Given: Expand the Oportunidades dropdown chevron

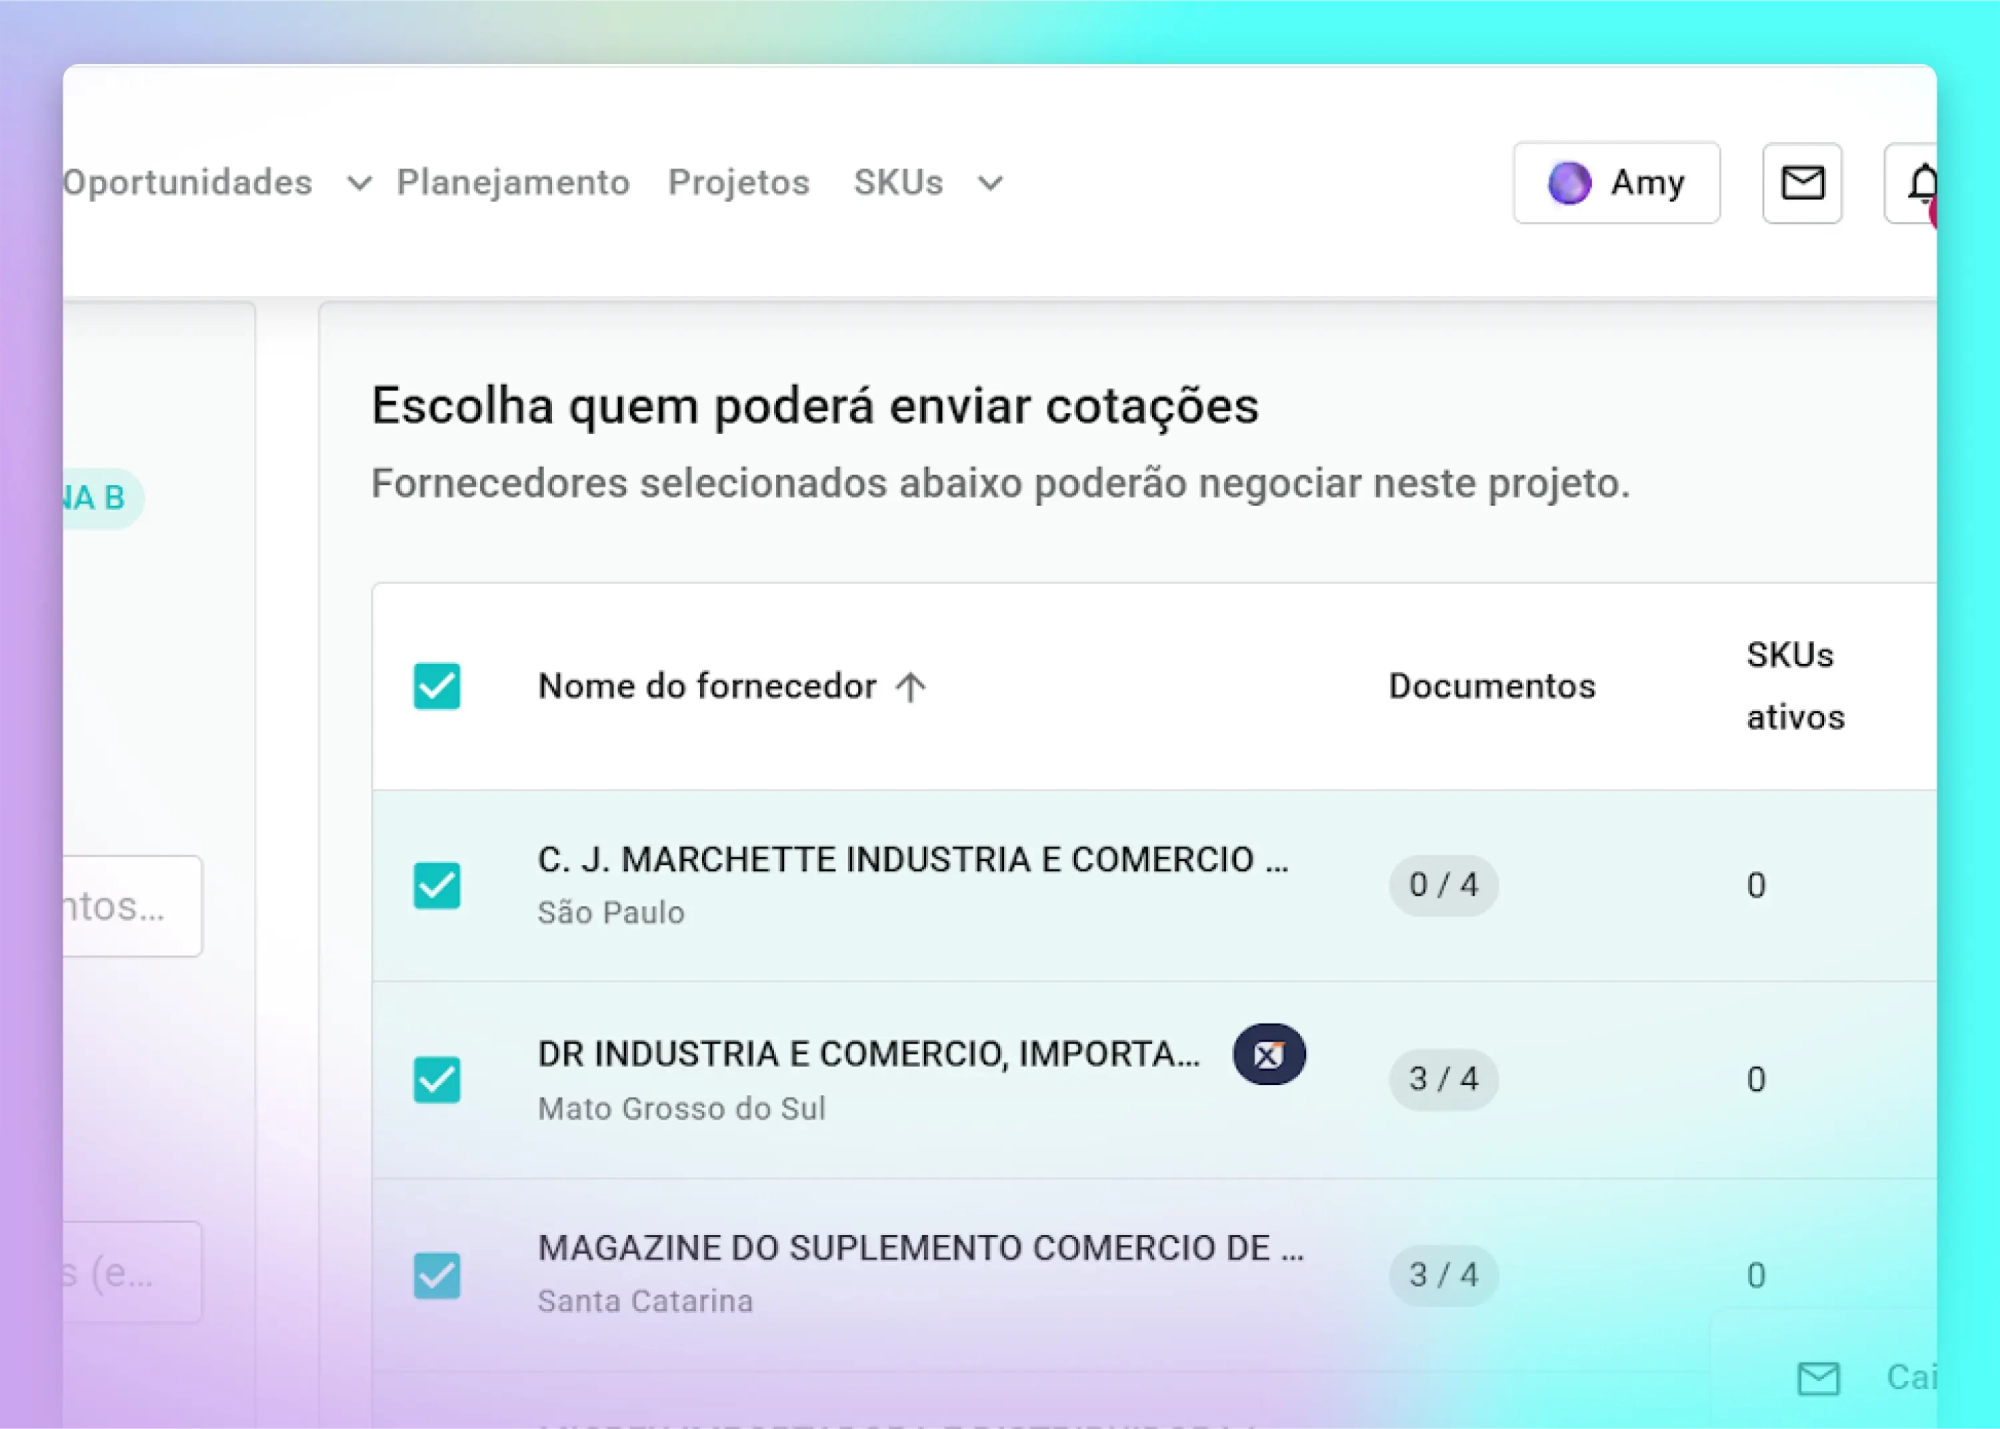Looking at the screenshot, I should (359, 184).
